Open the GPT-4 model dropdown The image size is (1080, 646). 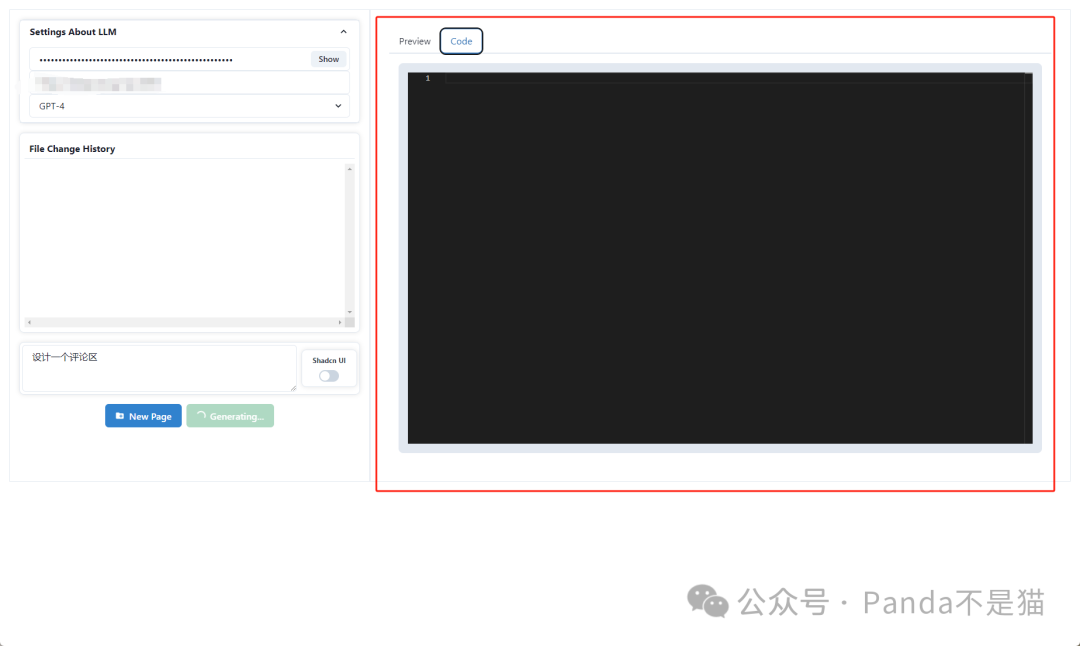[x=189, y=106]
